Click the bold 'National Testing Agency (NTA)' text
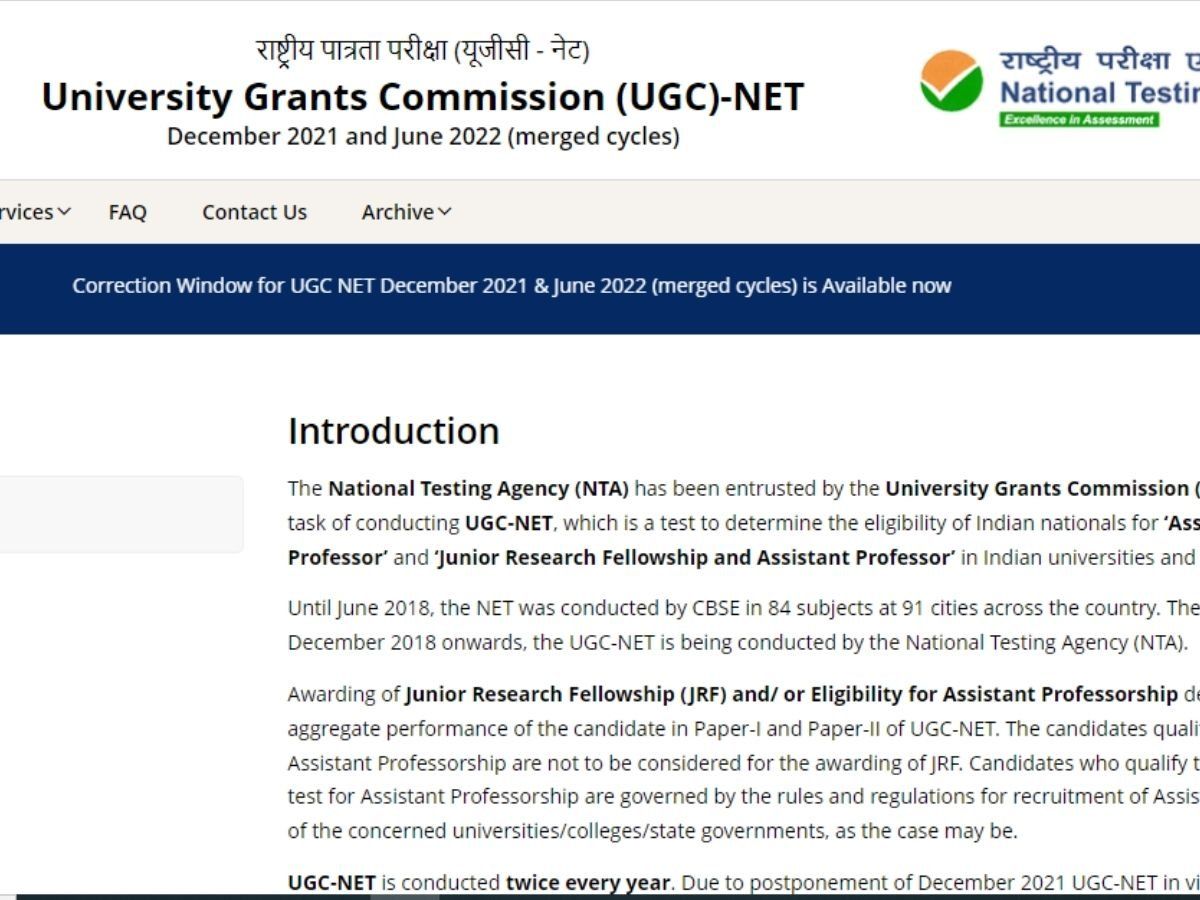1200x900 pixels. (x=478, y=489)
